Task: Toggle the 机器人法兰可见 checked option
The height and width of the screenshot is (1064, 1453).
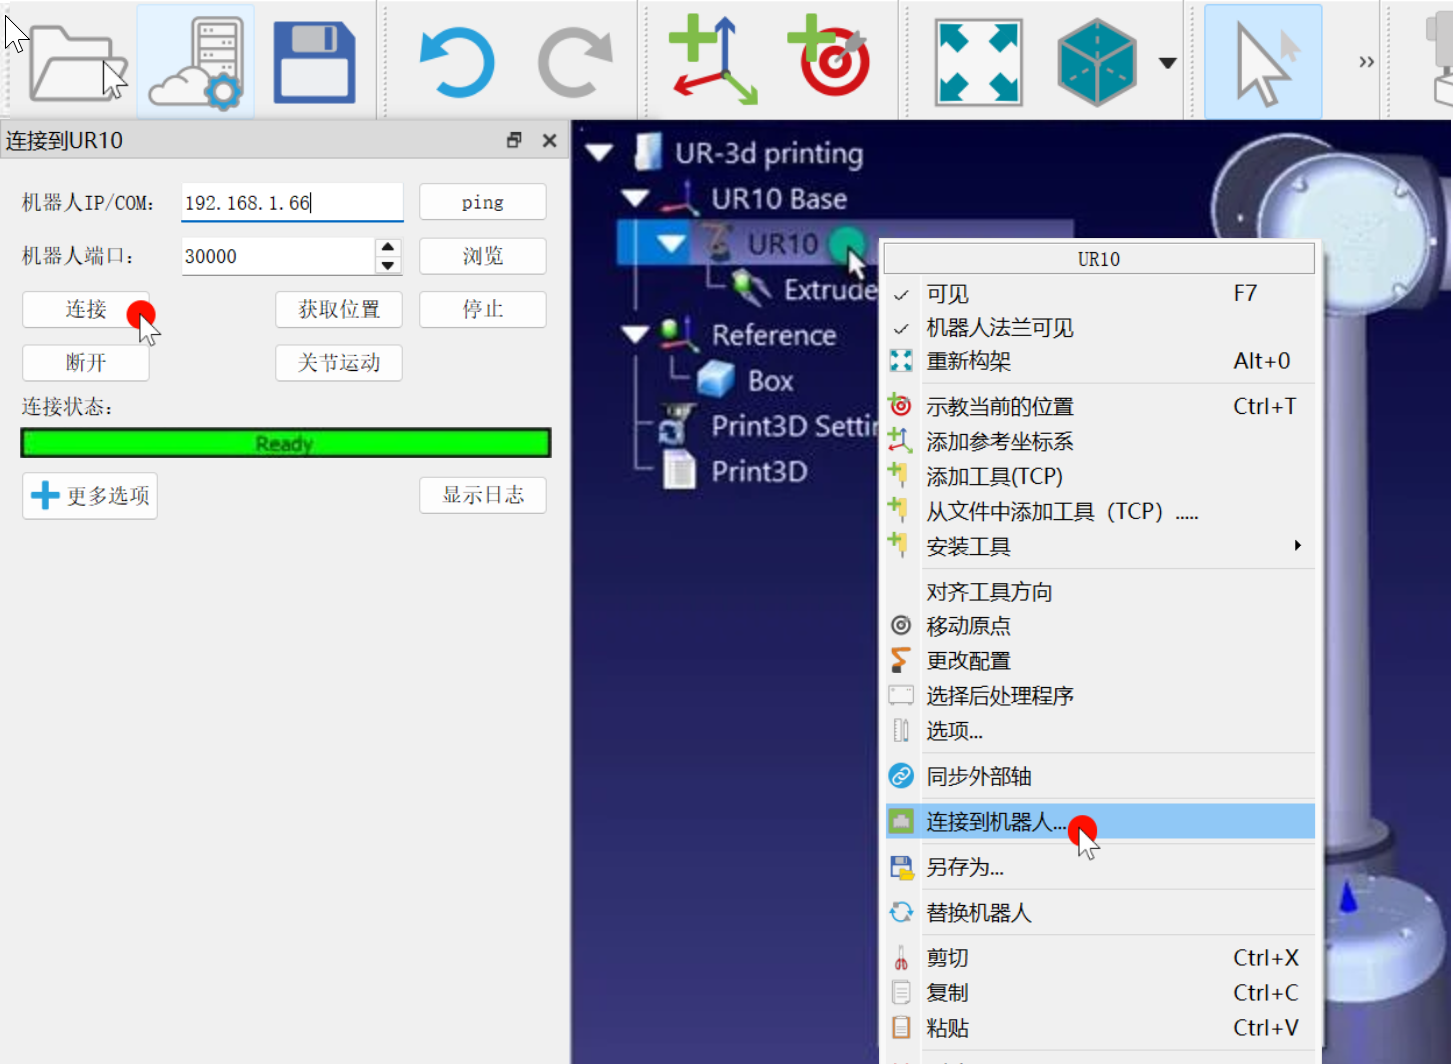Action: point(999,328)
